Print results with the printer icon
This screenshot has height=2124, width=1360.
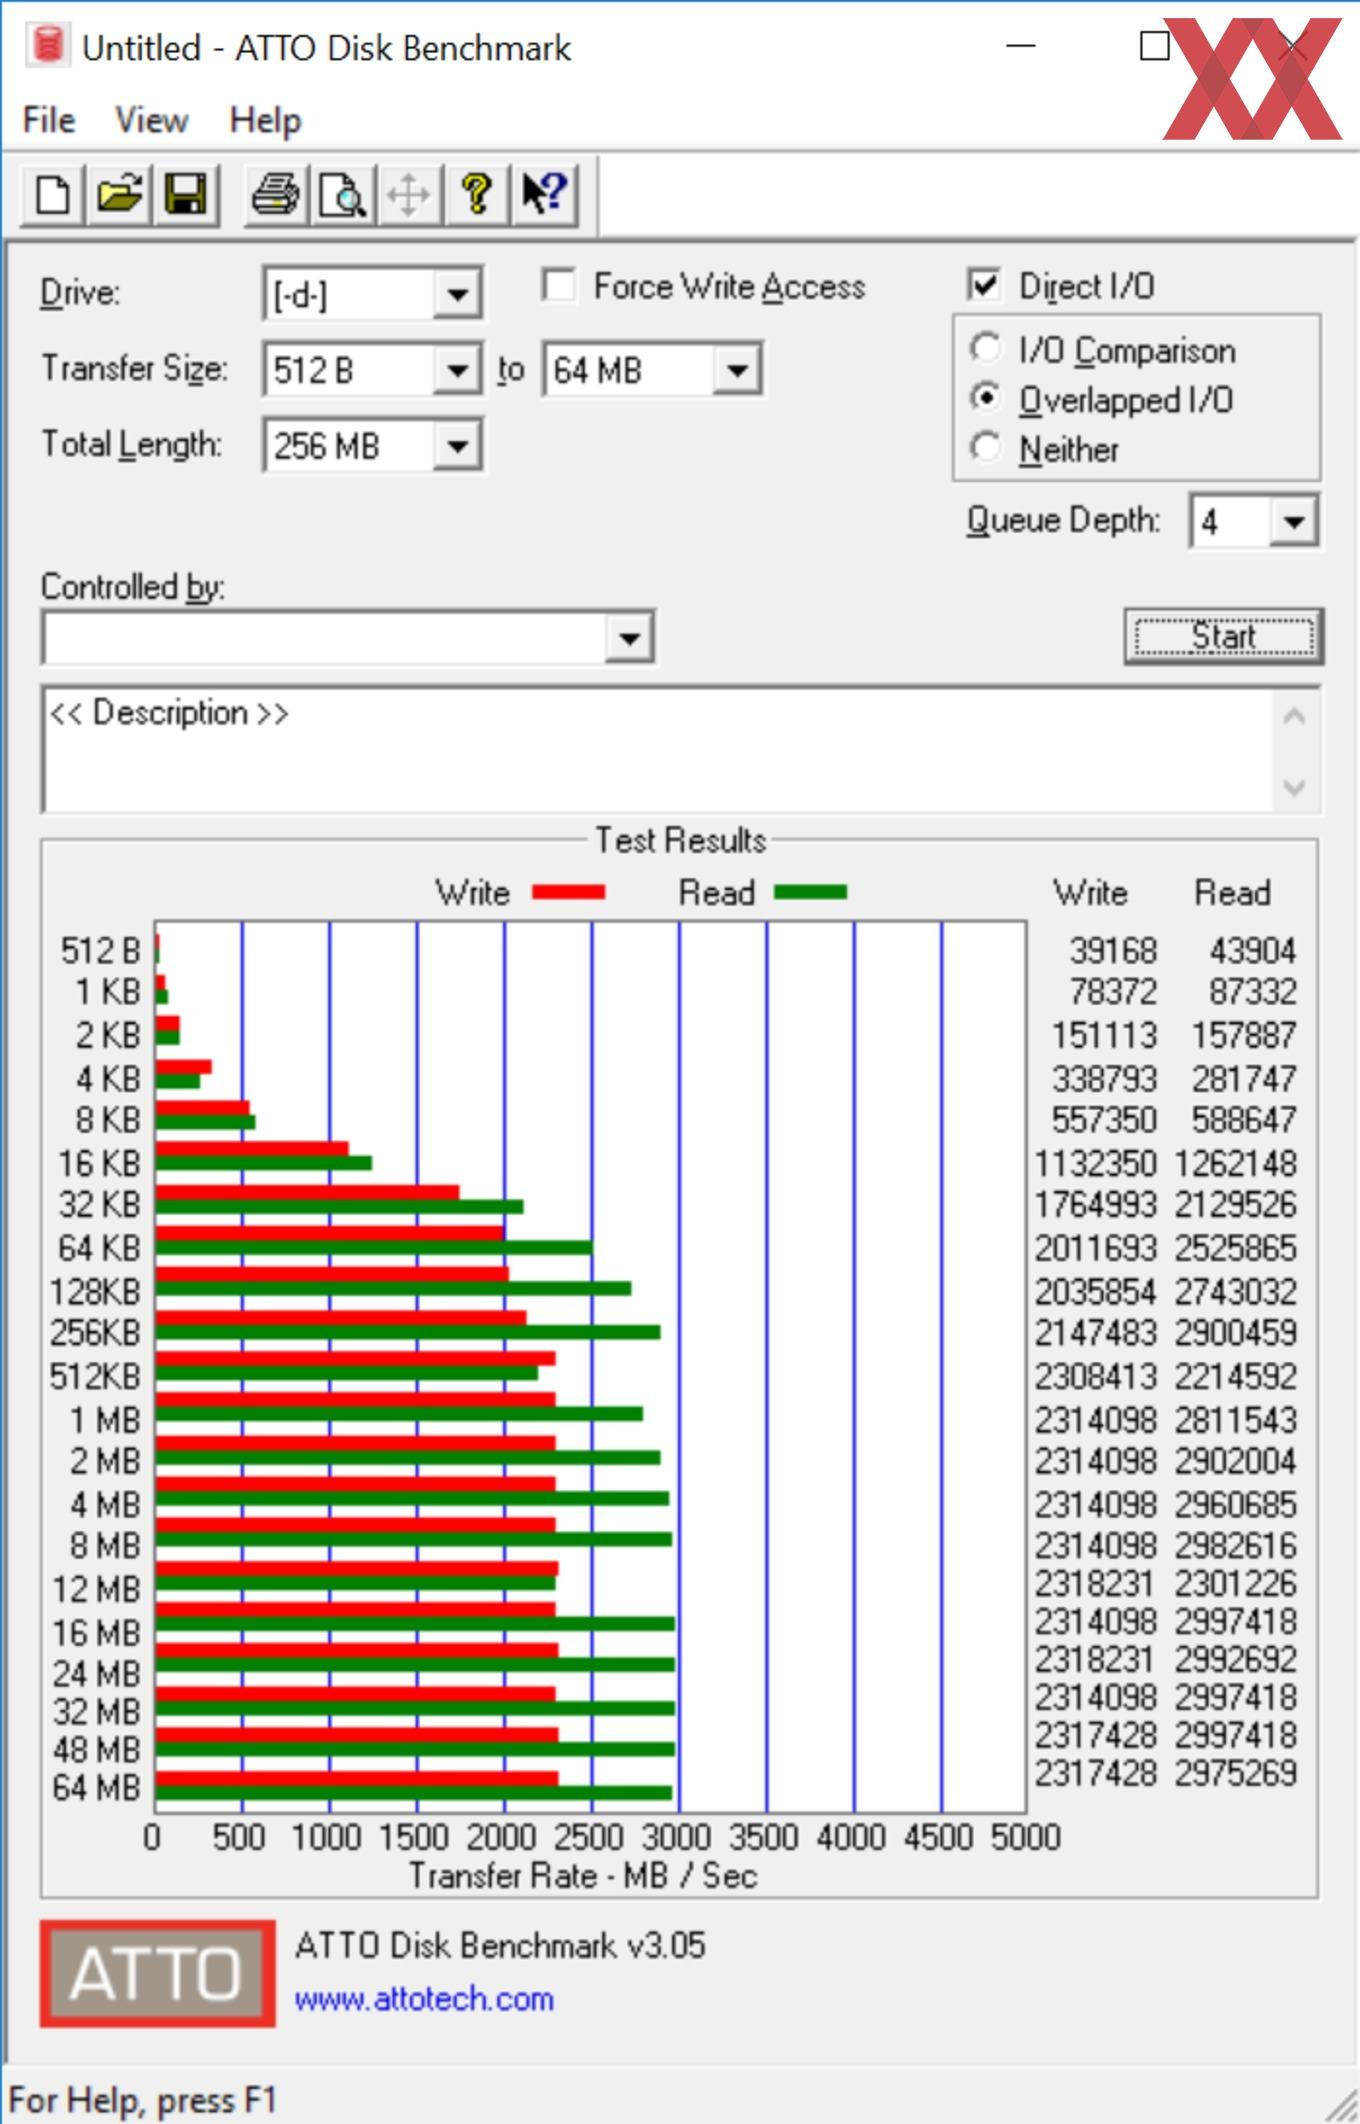click(x=276, y=193)
